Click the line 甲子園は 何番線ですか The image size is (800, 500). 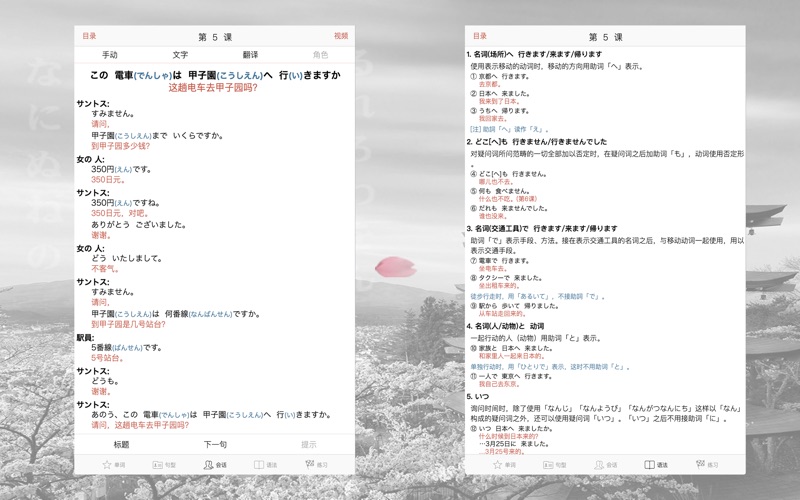tap(176, 314)
